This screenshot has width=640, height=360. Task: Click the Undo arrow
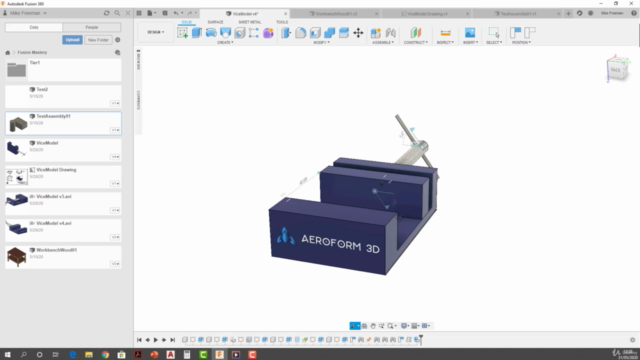176,13
